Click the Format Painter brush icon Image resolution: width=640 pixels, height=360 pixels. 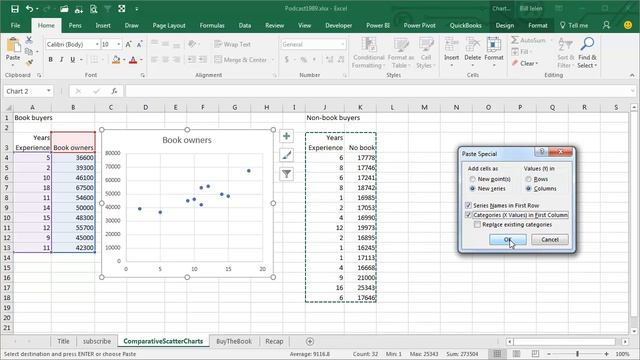[x=29, y=62]
